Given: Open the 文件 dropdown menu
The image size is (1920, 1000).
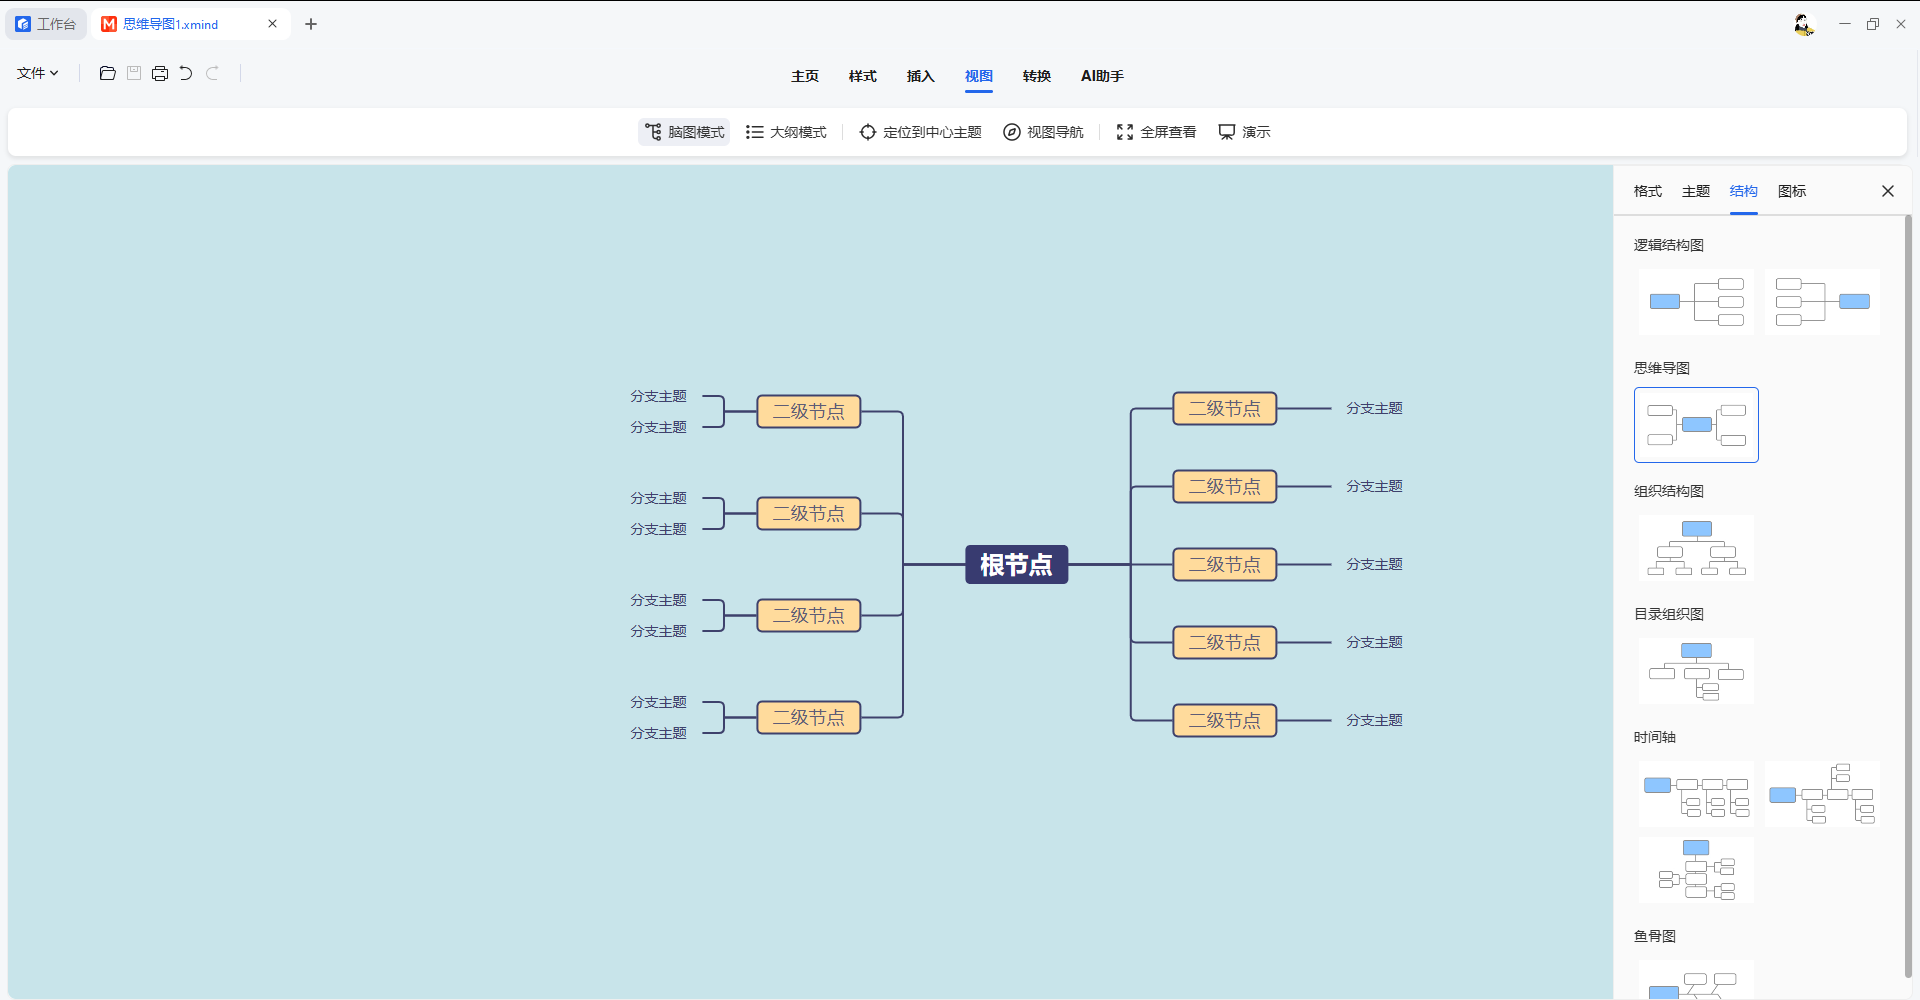Looking at the screenshot, I should (38, 73).
